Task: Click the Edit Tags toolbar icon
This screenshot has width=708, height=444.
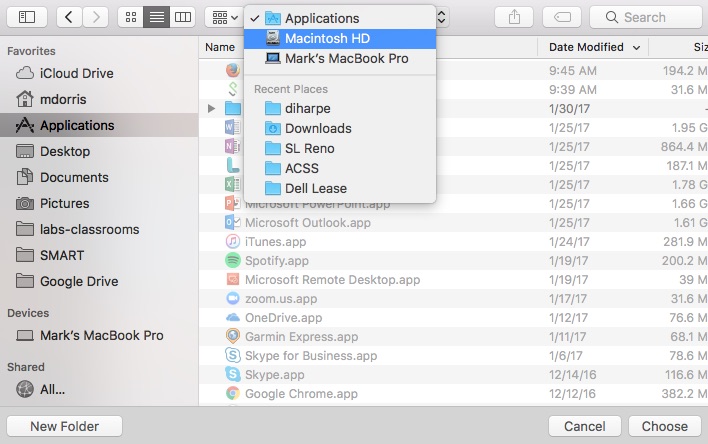Action: point(562,17)
